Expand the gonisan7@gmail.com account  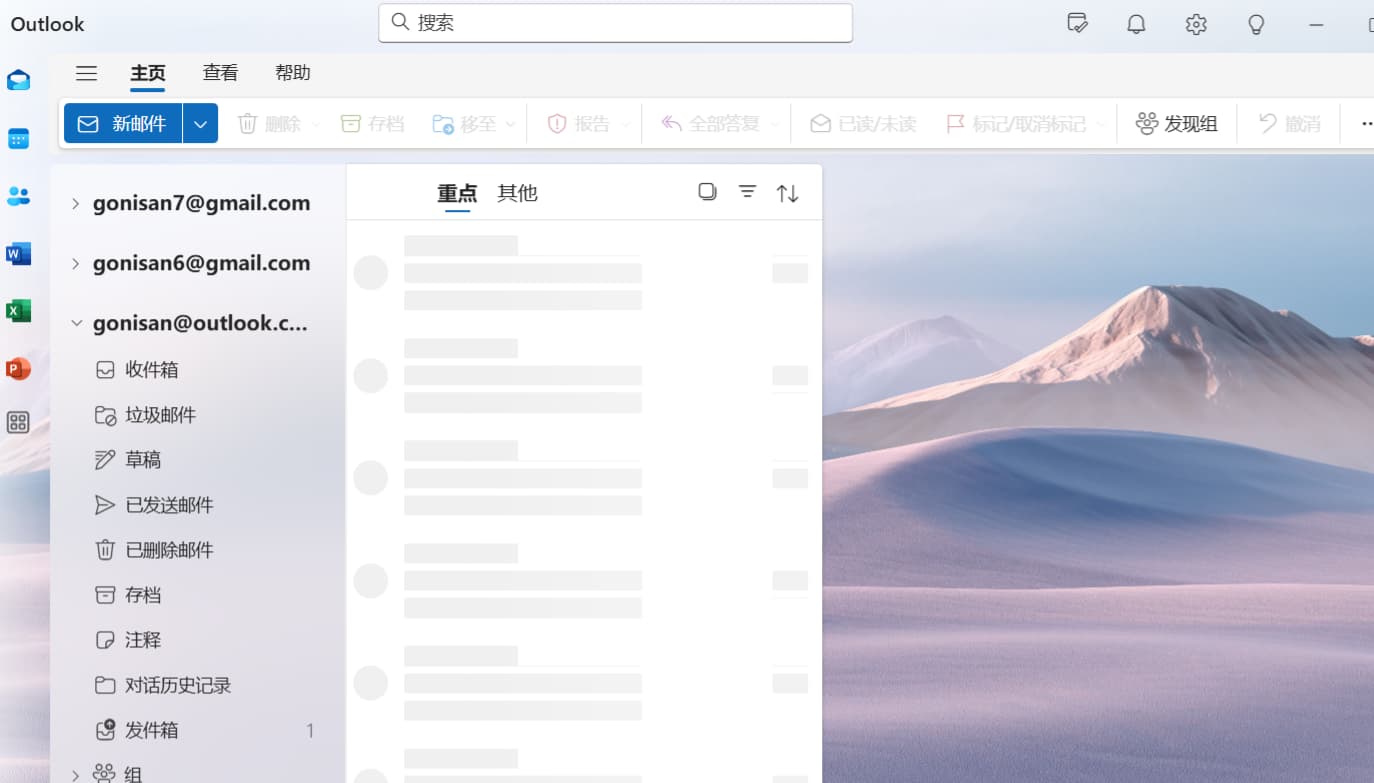point(75,204)
